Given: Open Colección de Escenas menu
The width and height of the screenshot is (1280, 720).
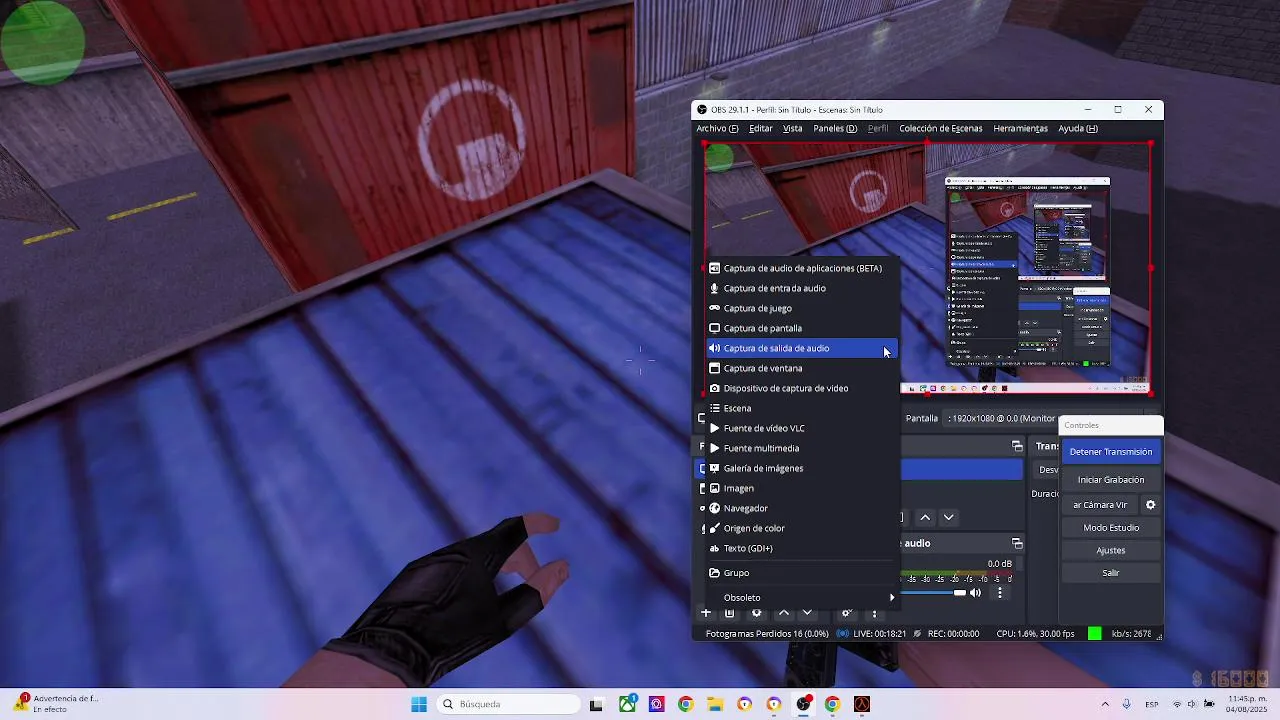Looking at the screenshot, I should point(940,128).
